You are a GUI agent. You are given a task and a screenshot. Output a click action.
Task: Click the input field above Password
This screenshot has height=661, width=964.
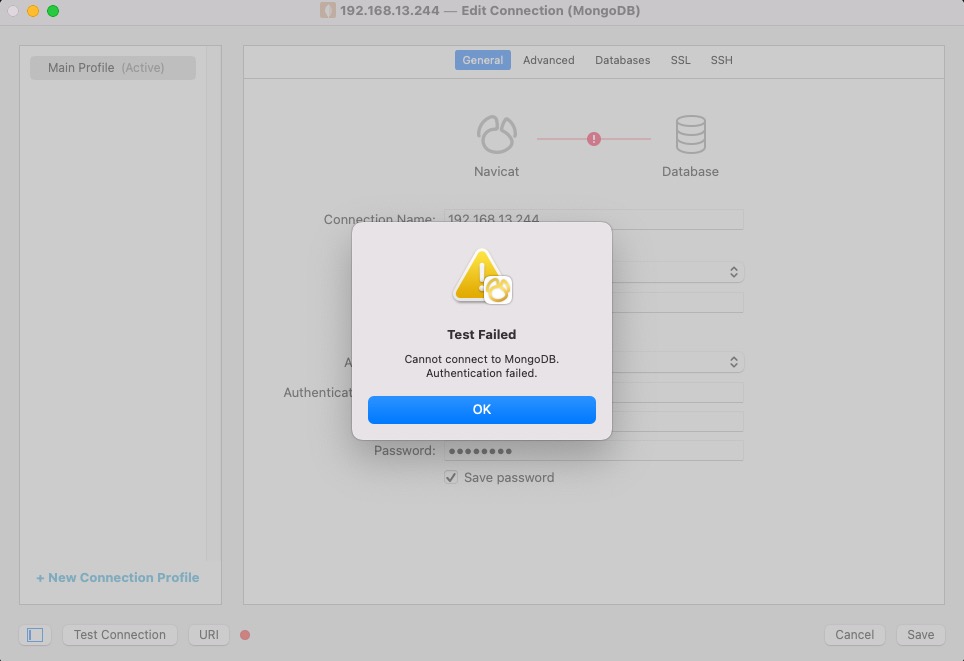point(678,421)
